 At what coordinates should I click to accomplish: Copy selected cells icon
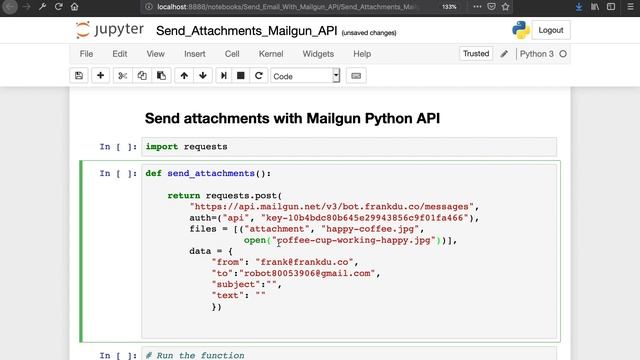pyautogui.click(x=142, y=76)
